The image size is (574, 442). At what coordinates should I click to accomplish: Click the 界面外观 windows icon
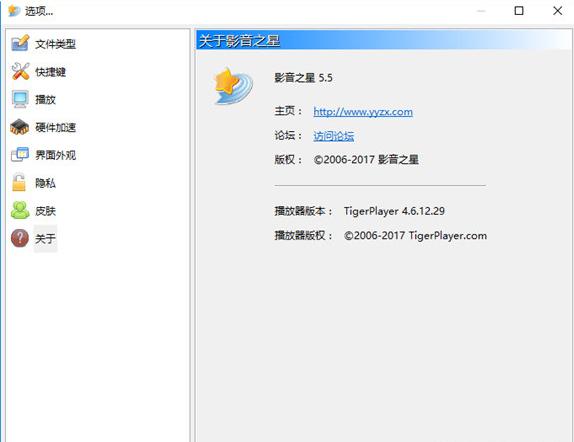20,155
